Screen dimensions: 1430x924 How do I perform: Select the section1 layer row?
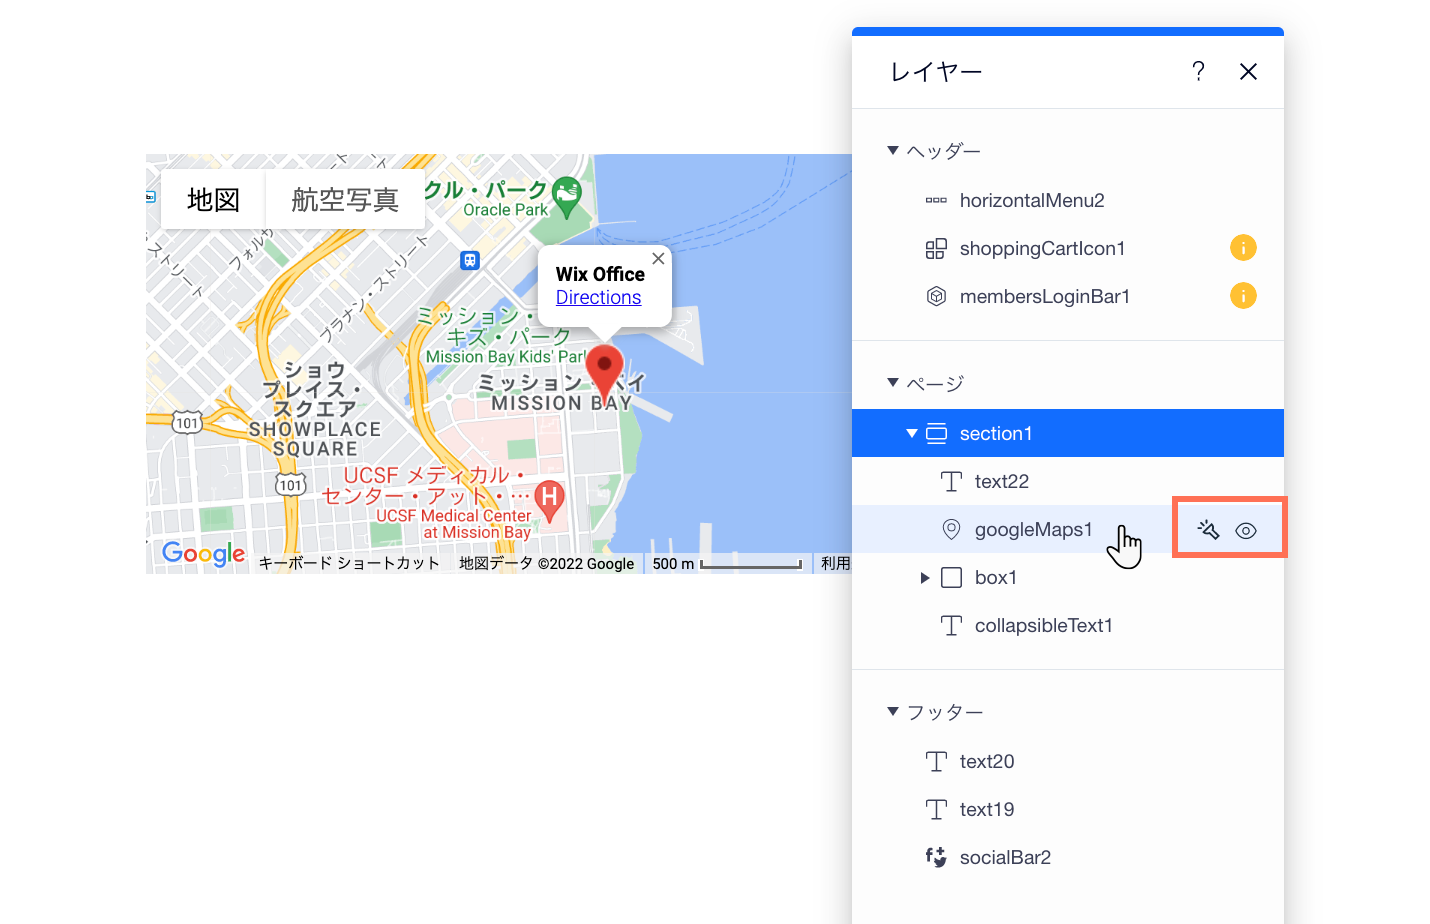(x=1068, y=433)
